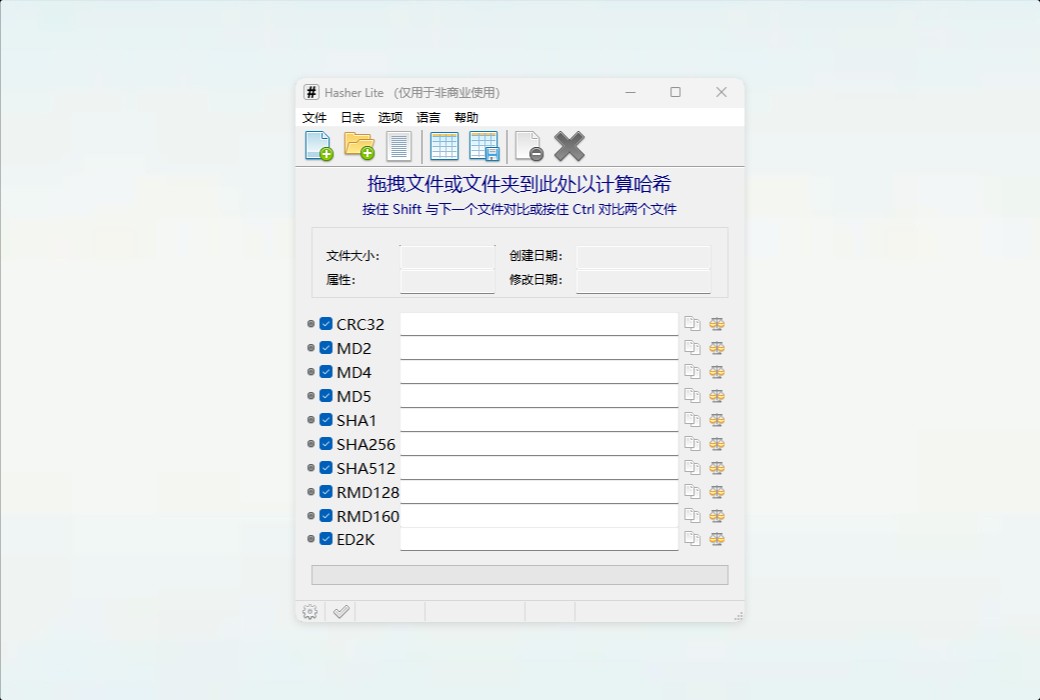Image resolution: width=1040 pixels, height=700 pixels.
Task: Open the hash table view icon
Action: (x=443, y=145)
